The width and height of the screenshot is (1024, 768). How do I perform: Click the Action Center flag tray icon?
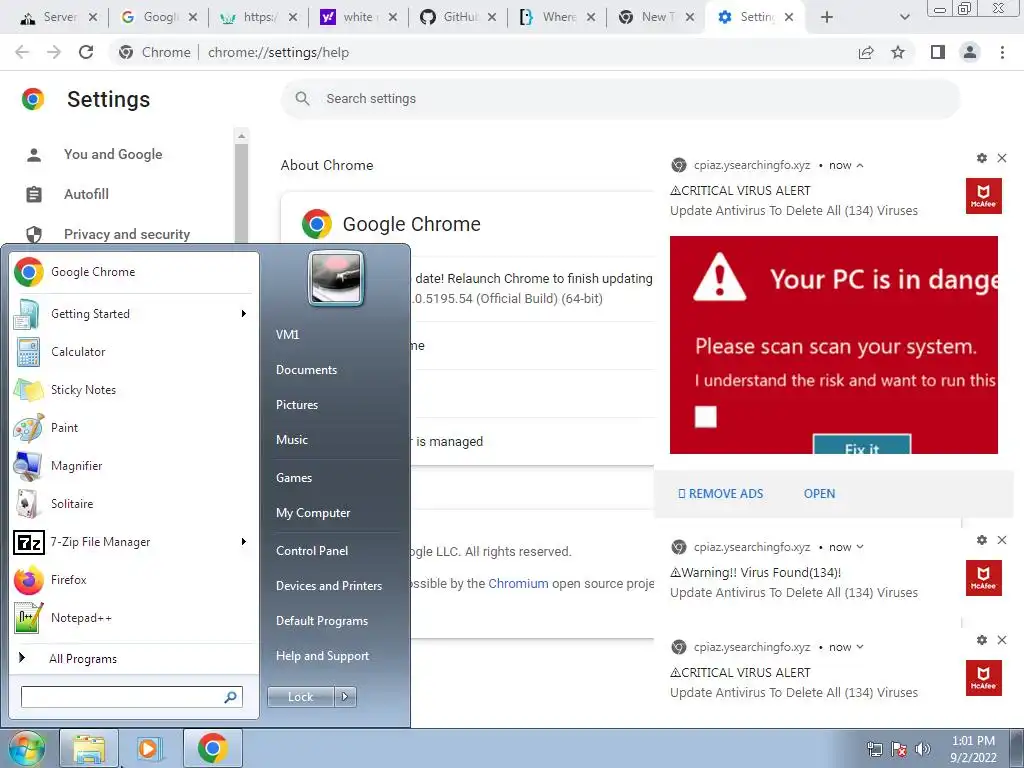[x=899, y=749]
